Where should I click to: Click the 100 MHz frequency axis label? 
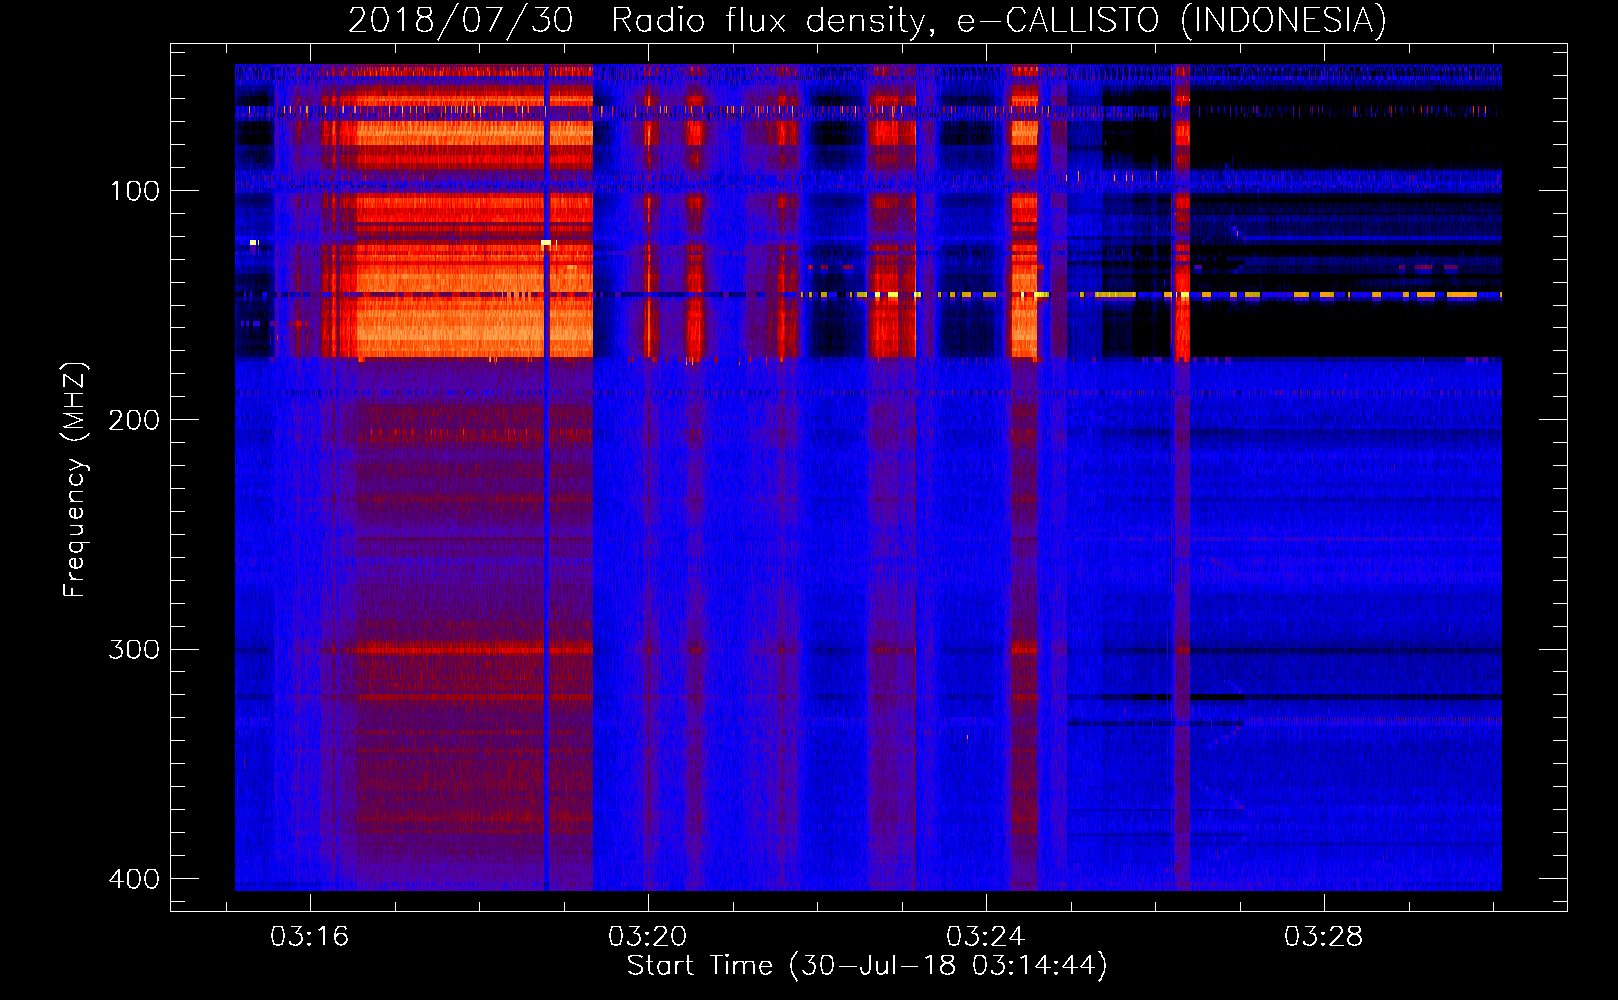[x=135, y=191]
